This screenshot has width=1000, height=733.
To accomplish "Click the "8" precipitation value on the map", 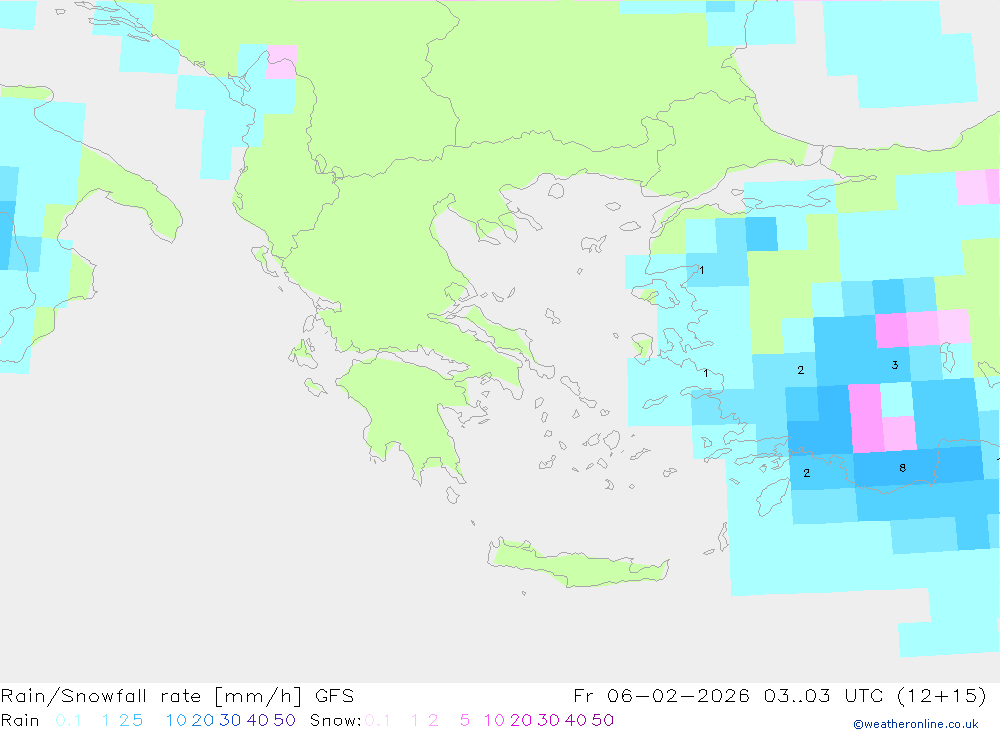I will tap(902, 468).
